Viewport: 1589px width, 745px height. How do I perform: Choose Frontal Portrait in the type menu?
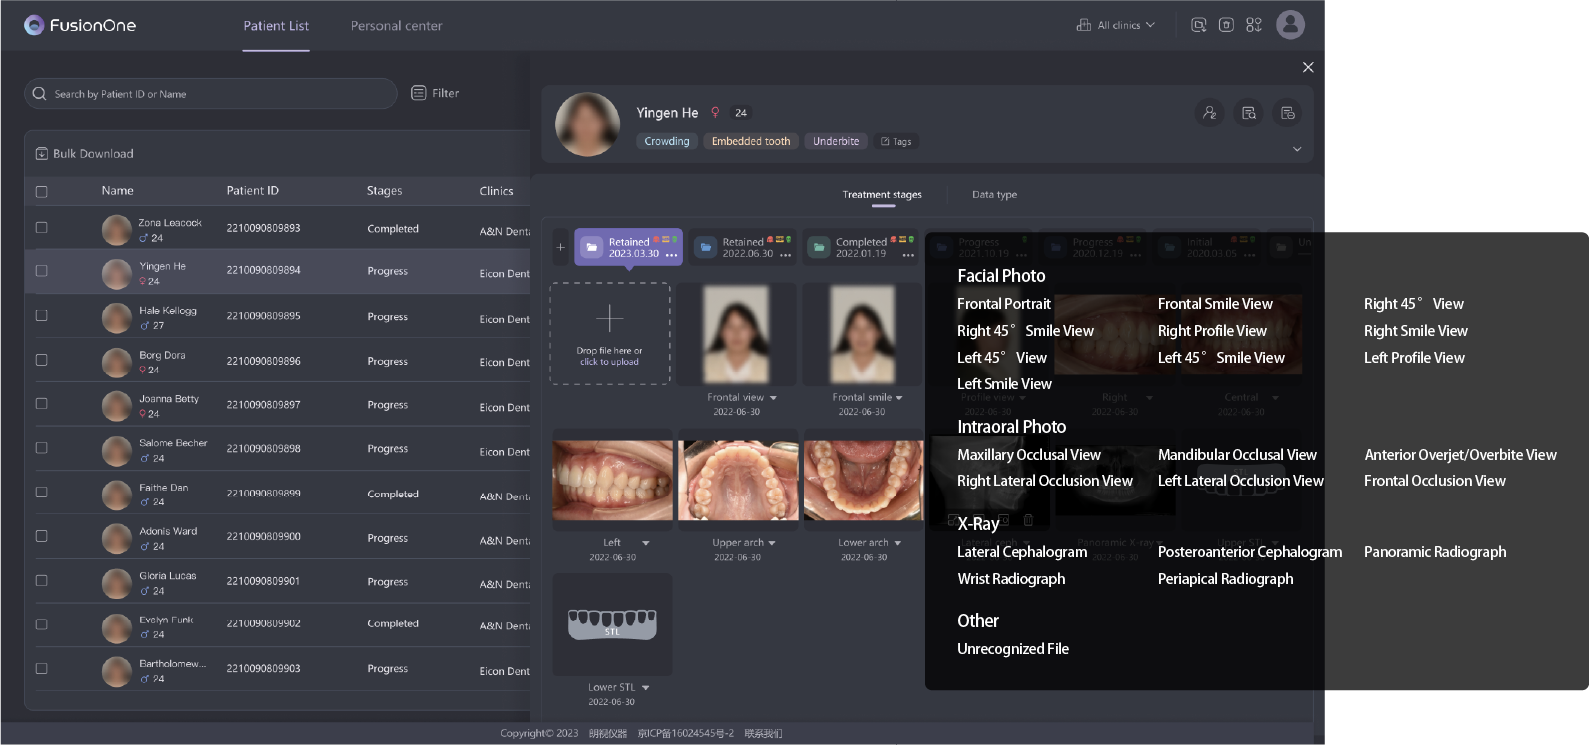click(x=1004, y=304)
